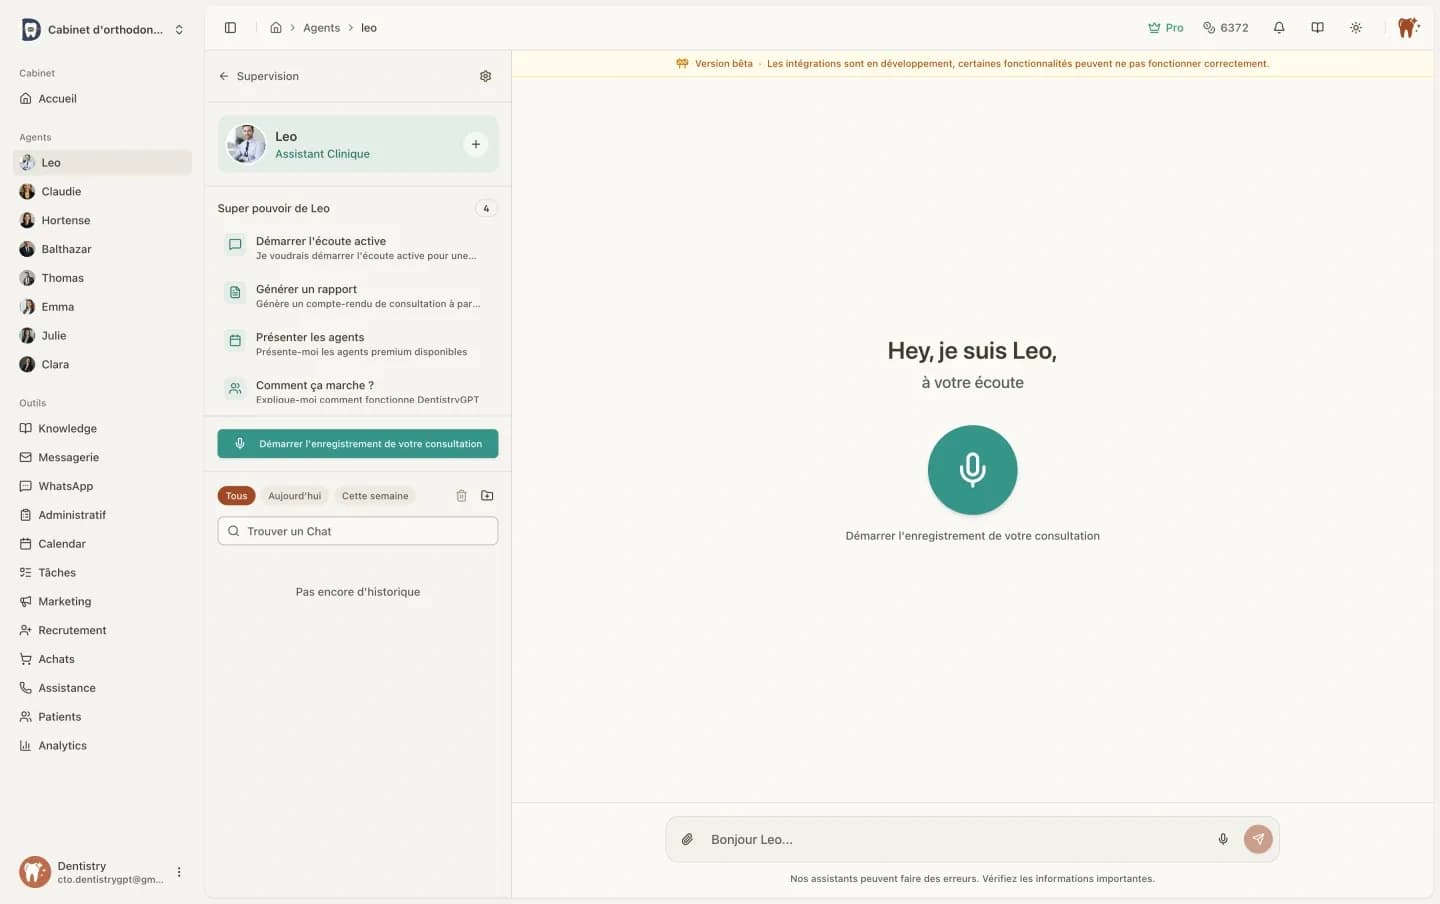The width and height of the screenshot is (1440, 904).
Task: Open the notifications bell
Action: click(x=1278, y=28)
